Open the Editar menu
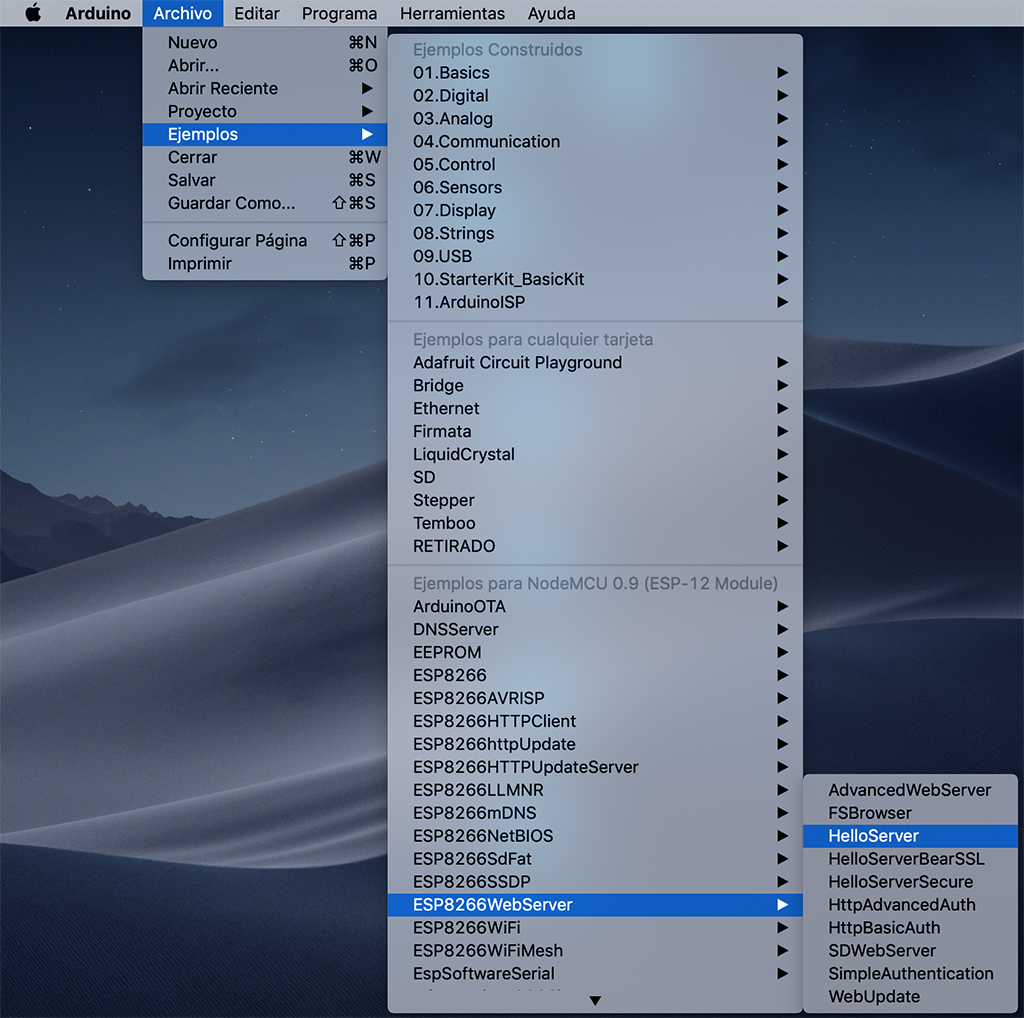1024x1018 pixels. pos(257,13)
